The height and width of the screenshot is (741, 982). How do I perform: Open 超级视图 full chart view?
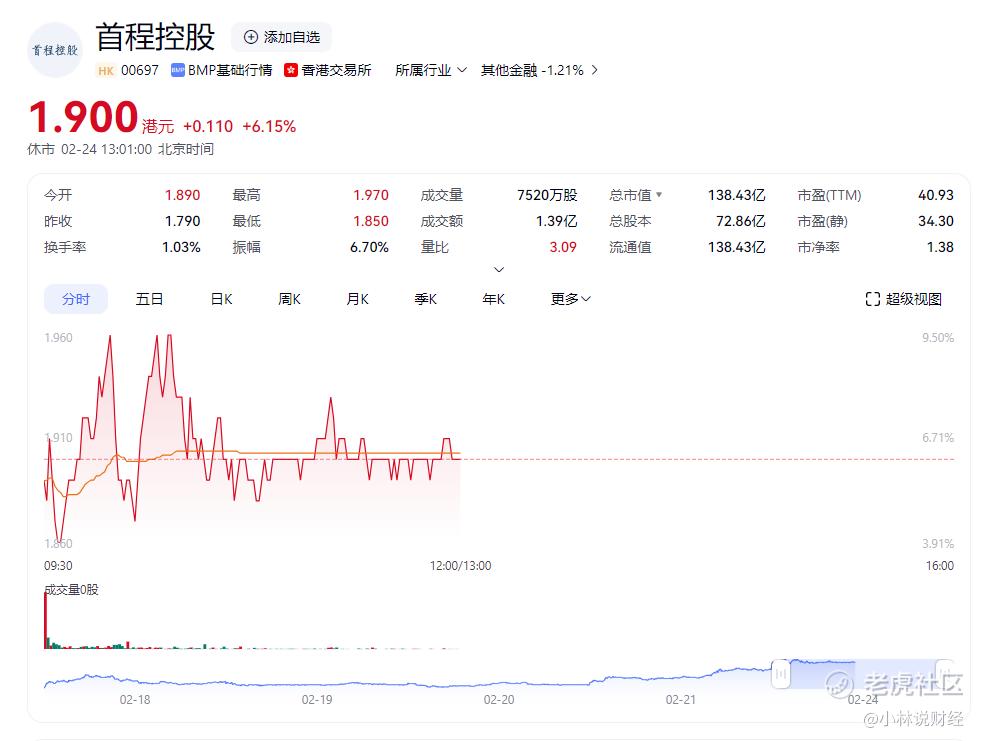tap(904, 299)
